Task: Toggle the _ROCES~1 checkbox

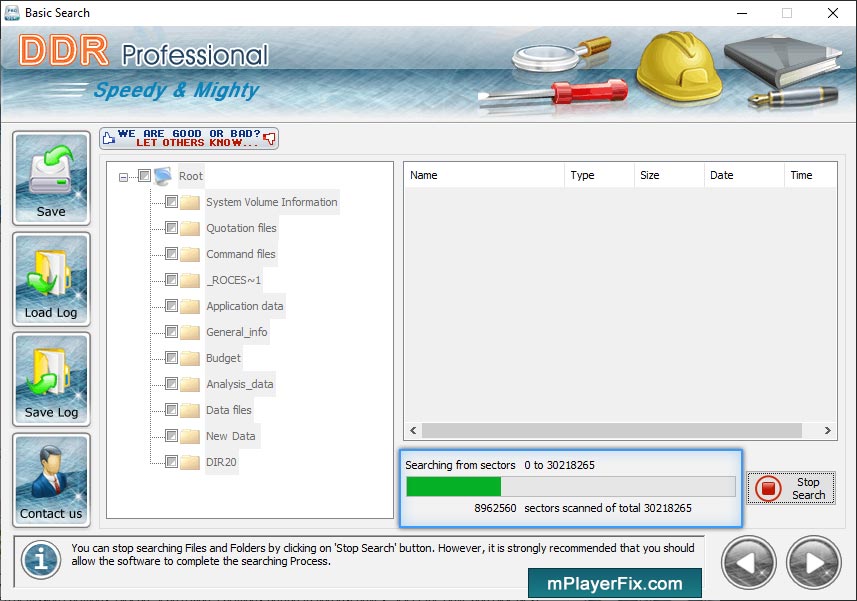Action: 172,280
